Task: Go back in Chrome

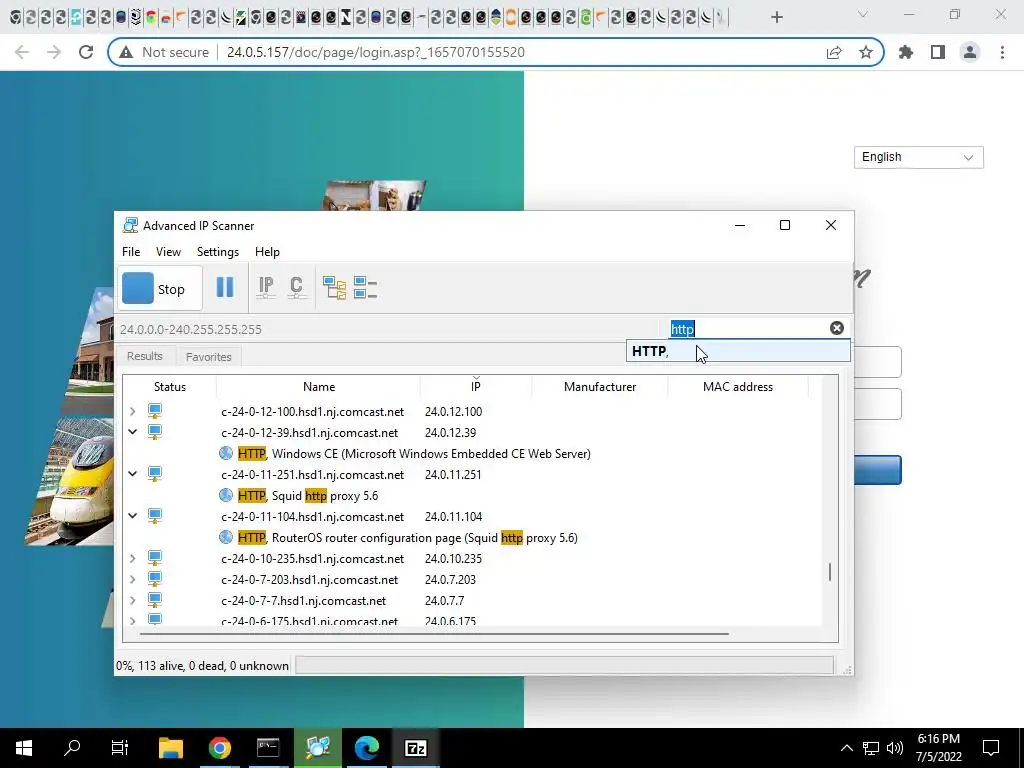Action: pyautogui.click(x=22, y=52)
